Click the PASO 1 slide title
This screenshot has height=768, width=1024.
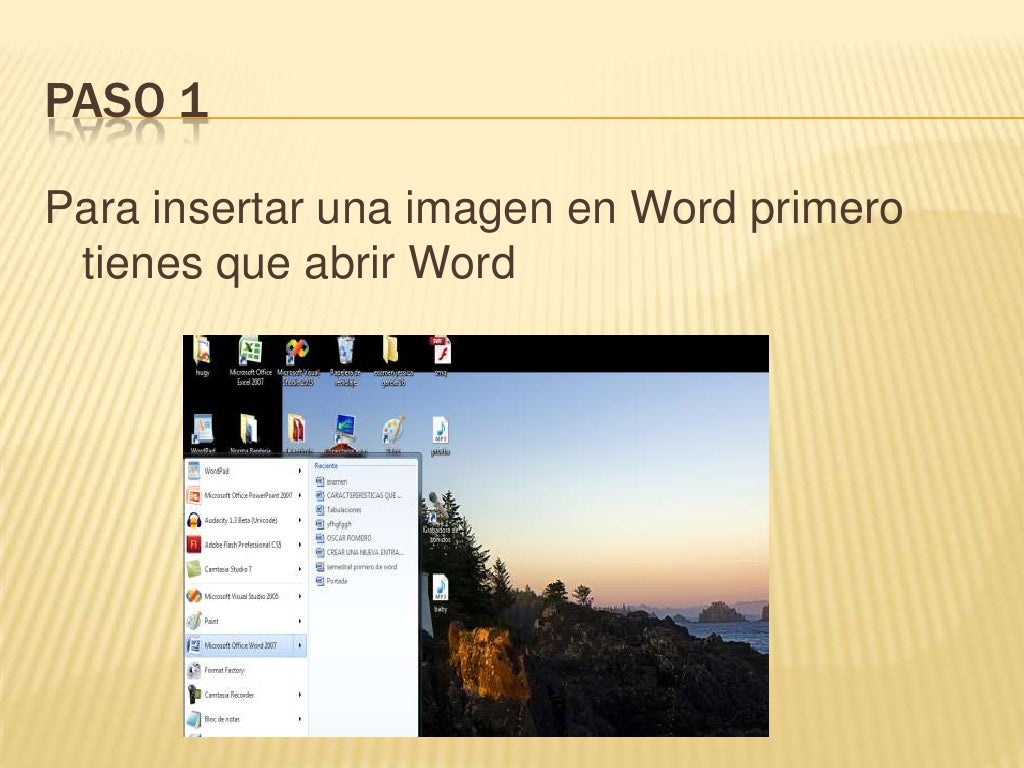(x=127, y=101)
